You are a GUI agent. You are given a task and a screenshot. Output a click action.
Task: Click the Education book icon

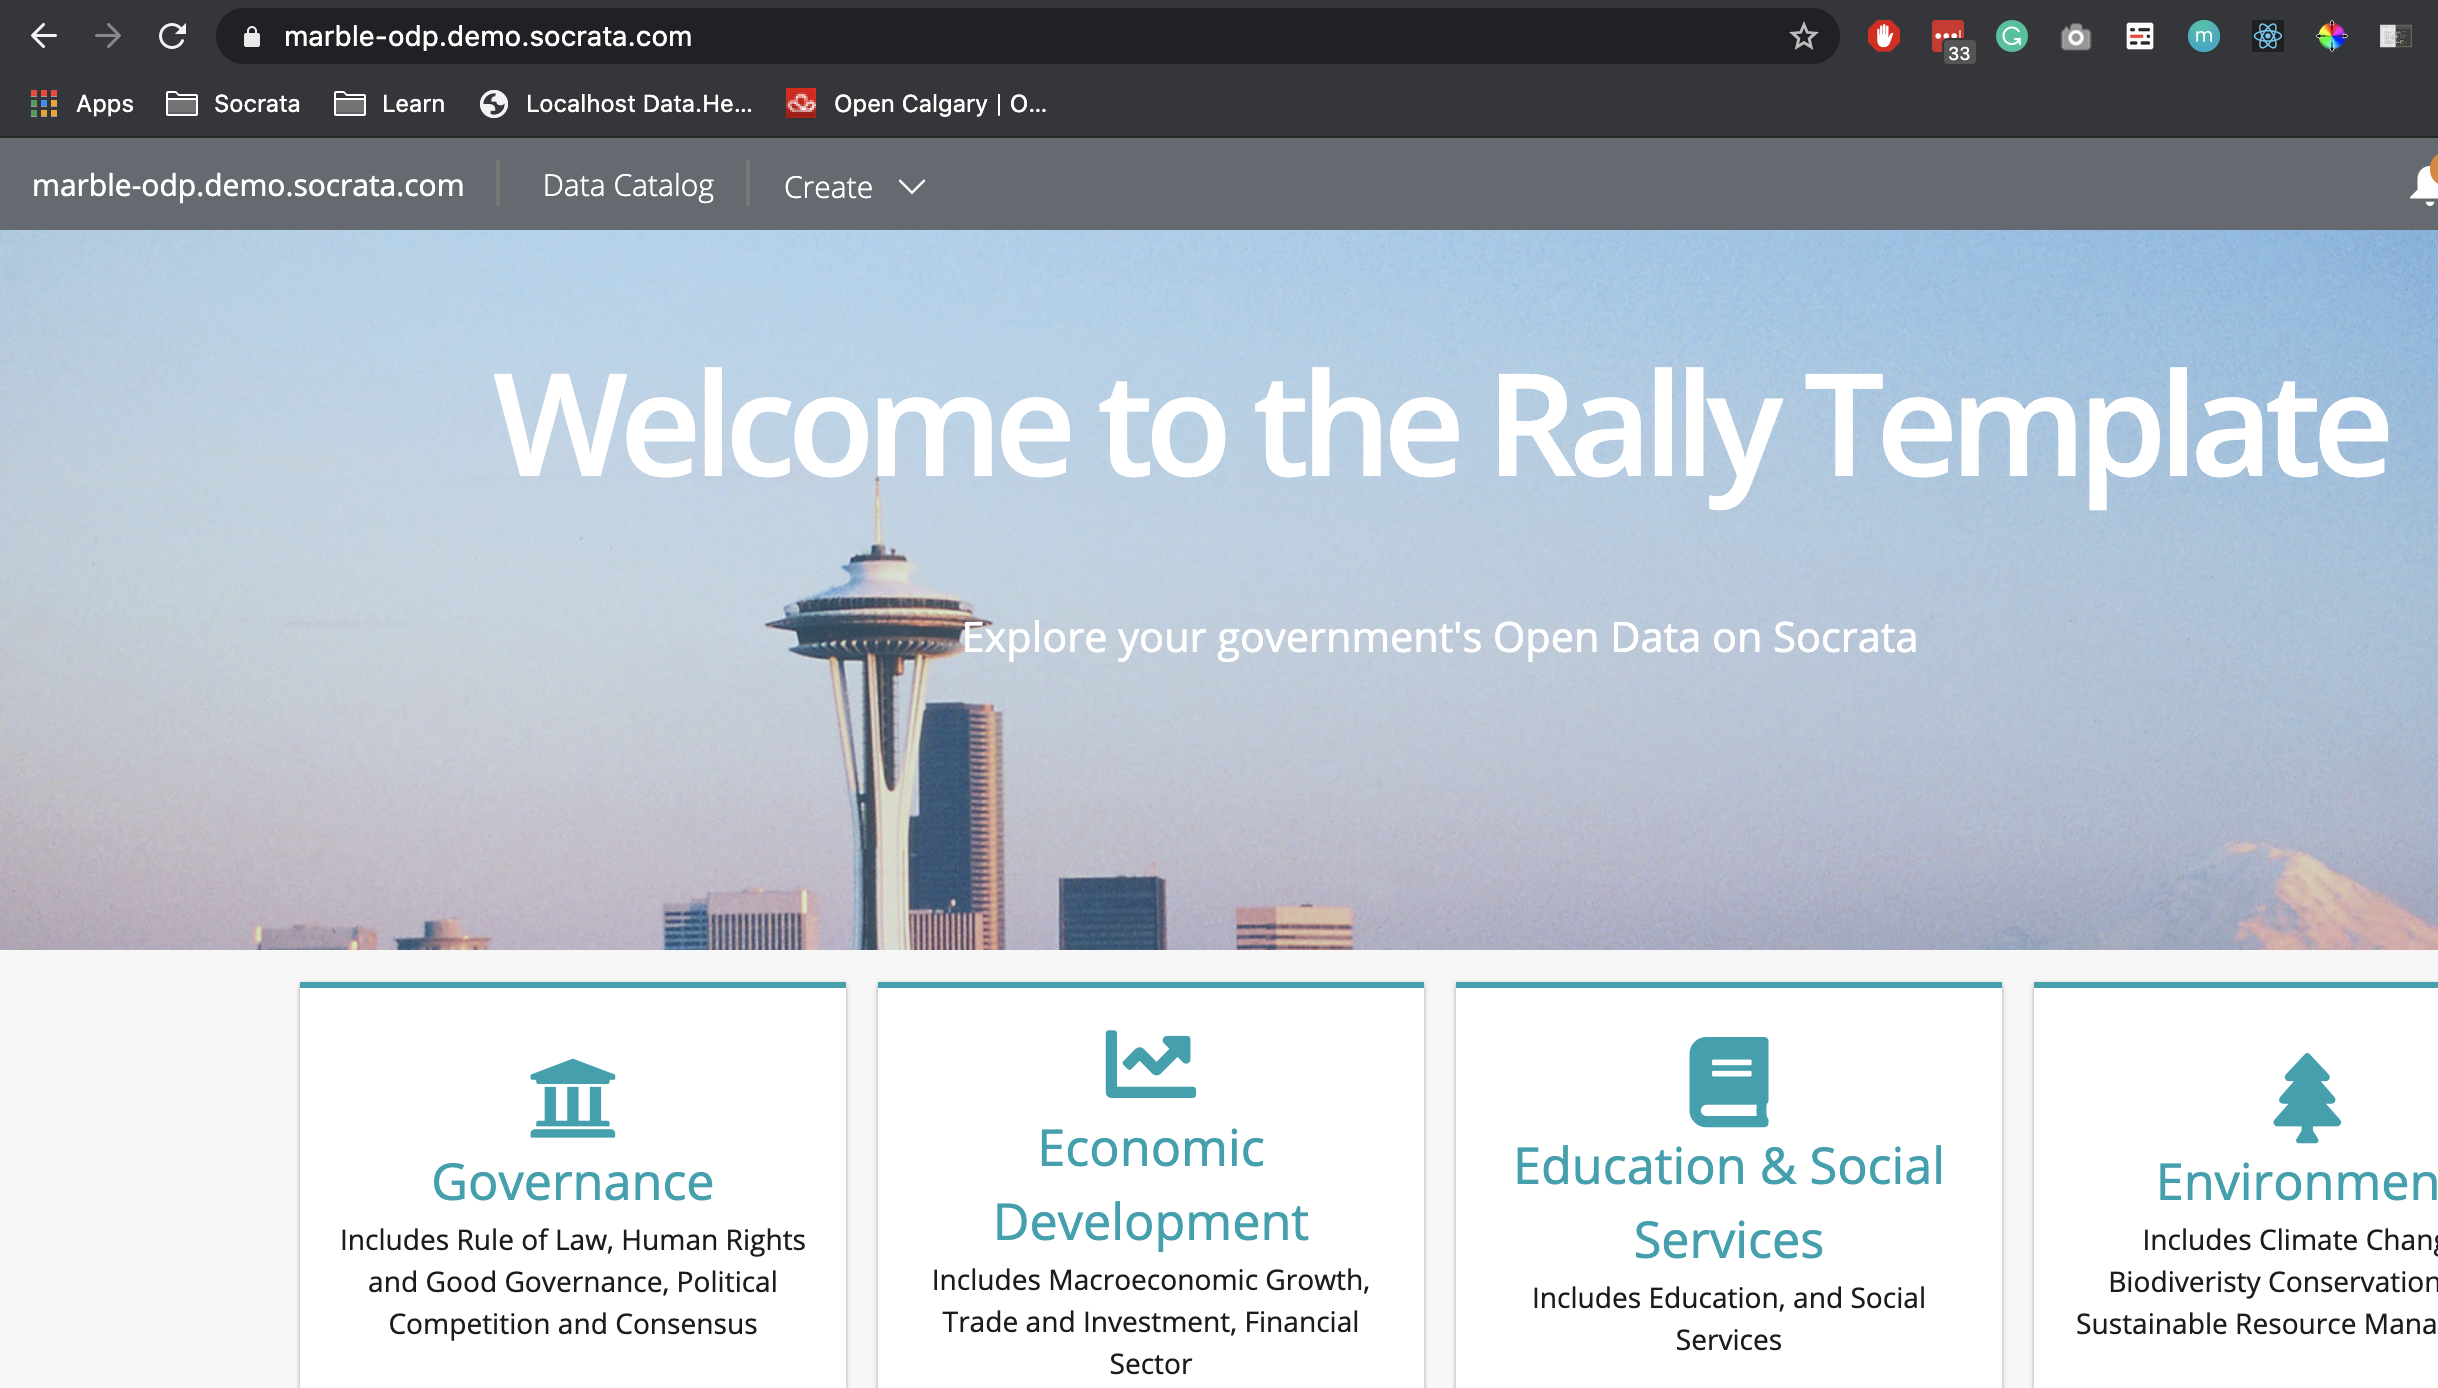(x=1729, y=1082)
